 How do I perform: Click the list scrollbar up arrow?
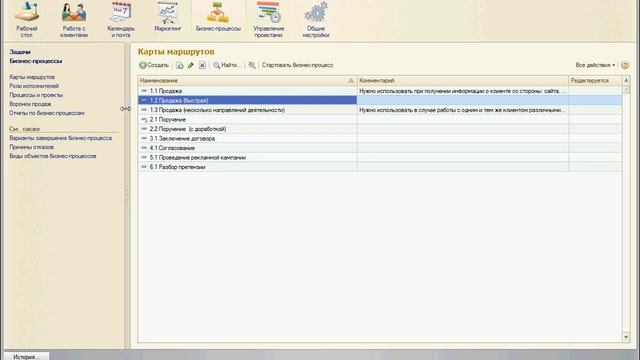click(626, 80)
